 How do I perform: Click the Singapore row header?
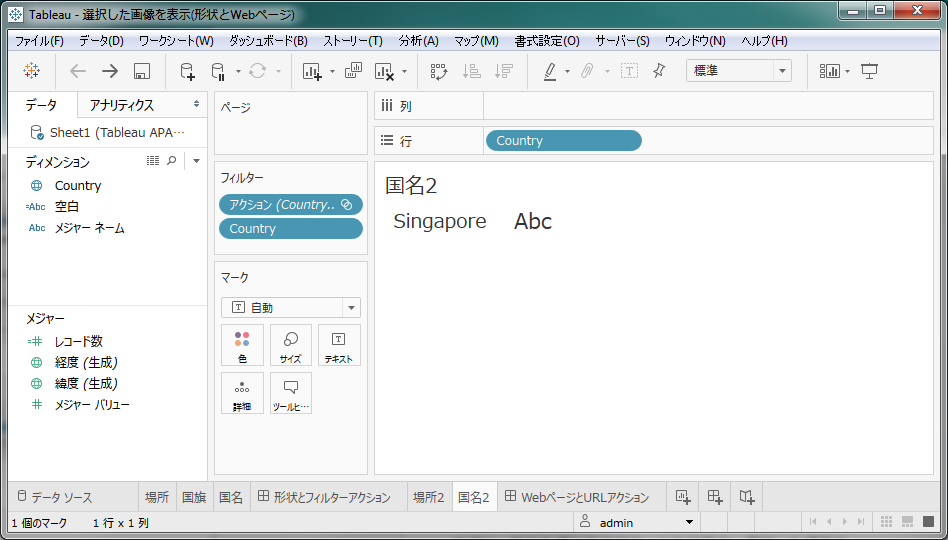point(440,221)
